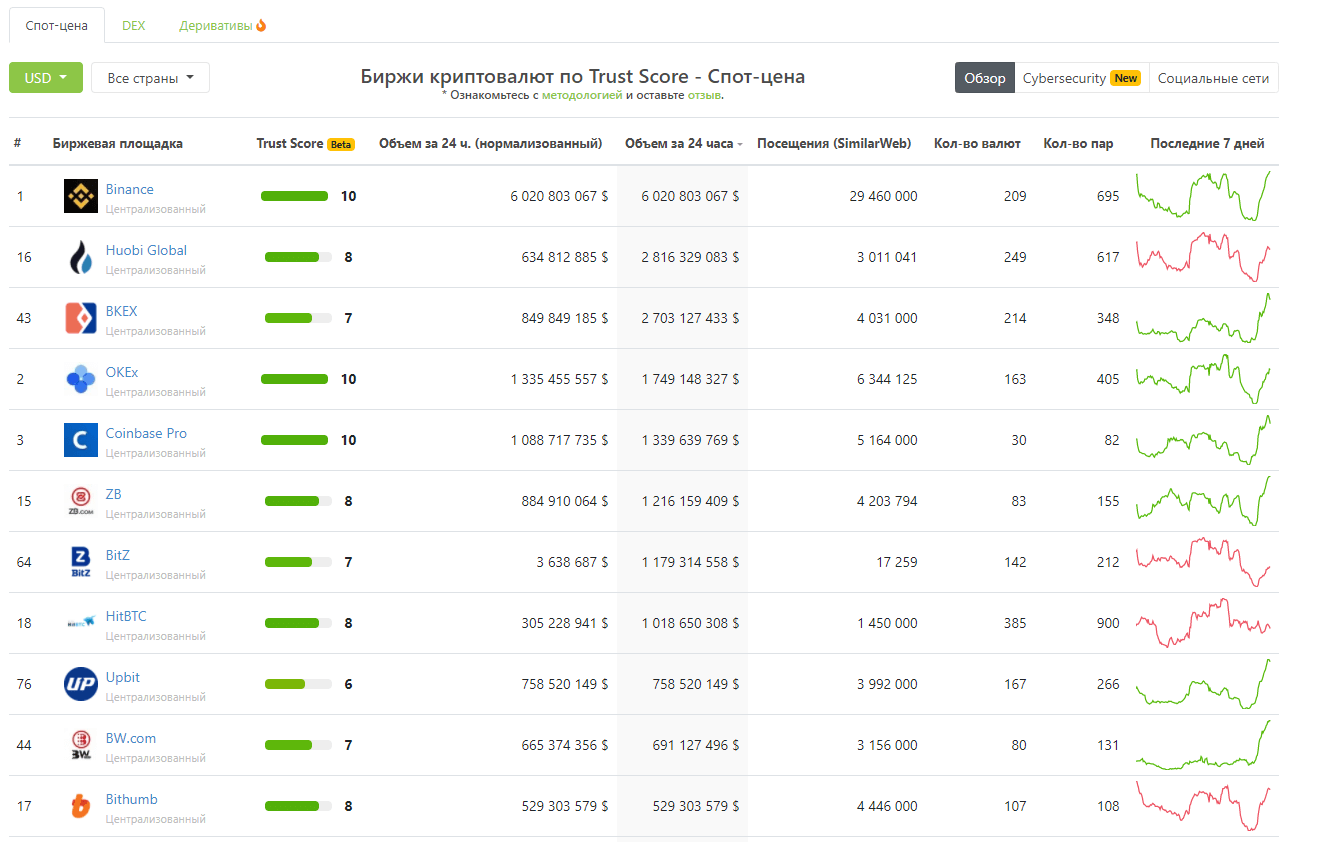Image resolution: width=1320 pixels, height=842 pixels.
Task: Open the USD currency dropdown
Action: [x=46, y=78]
